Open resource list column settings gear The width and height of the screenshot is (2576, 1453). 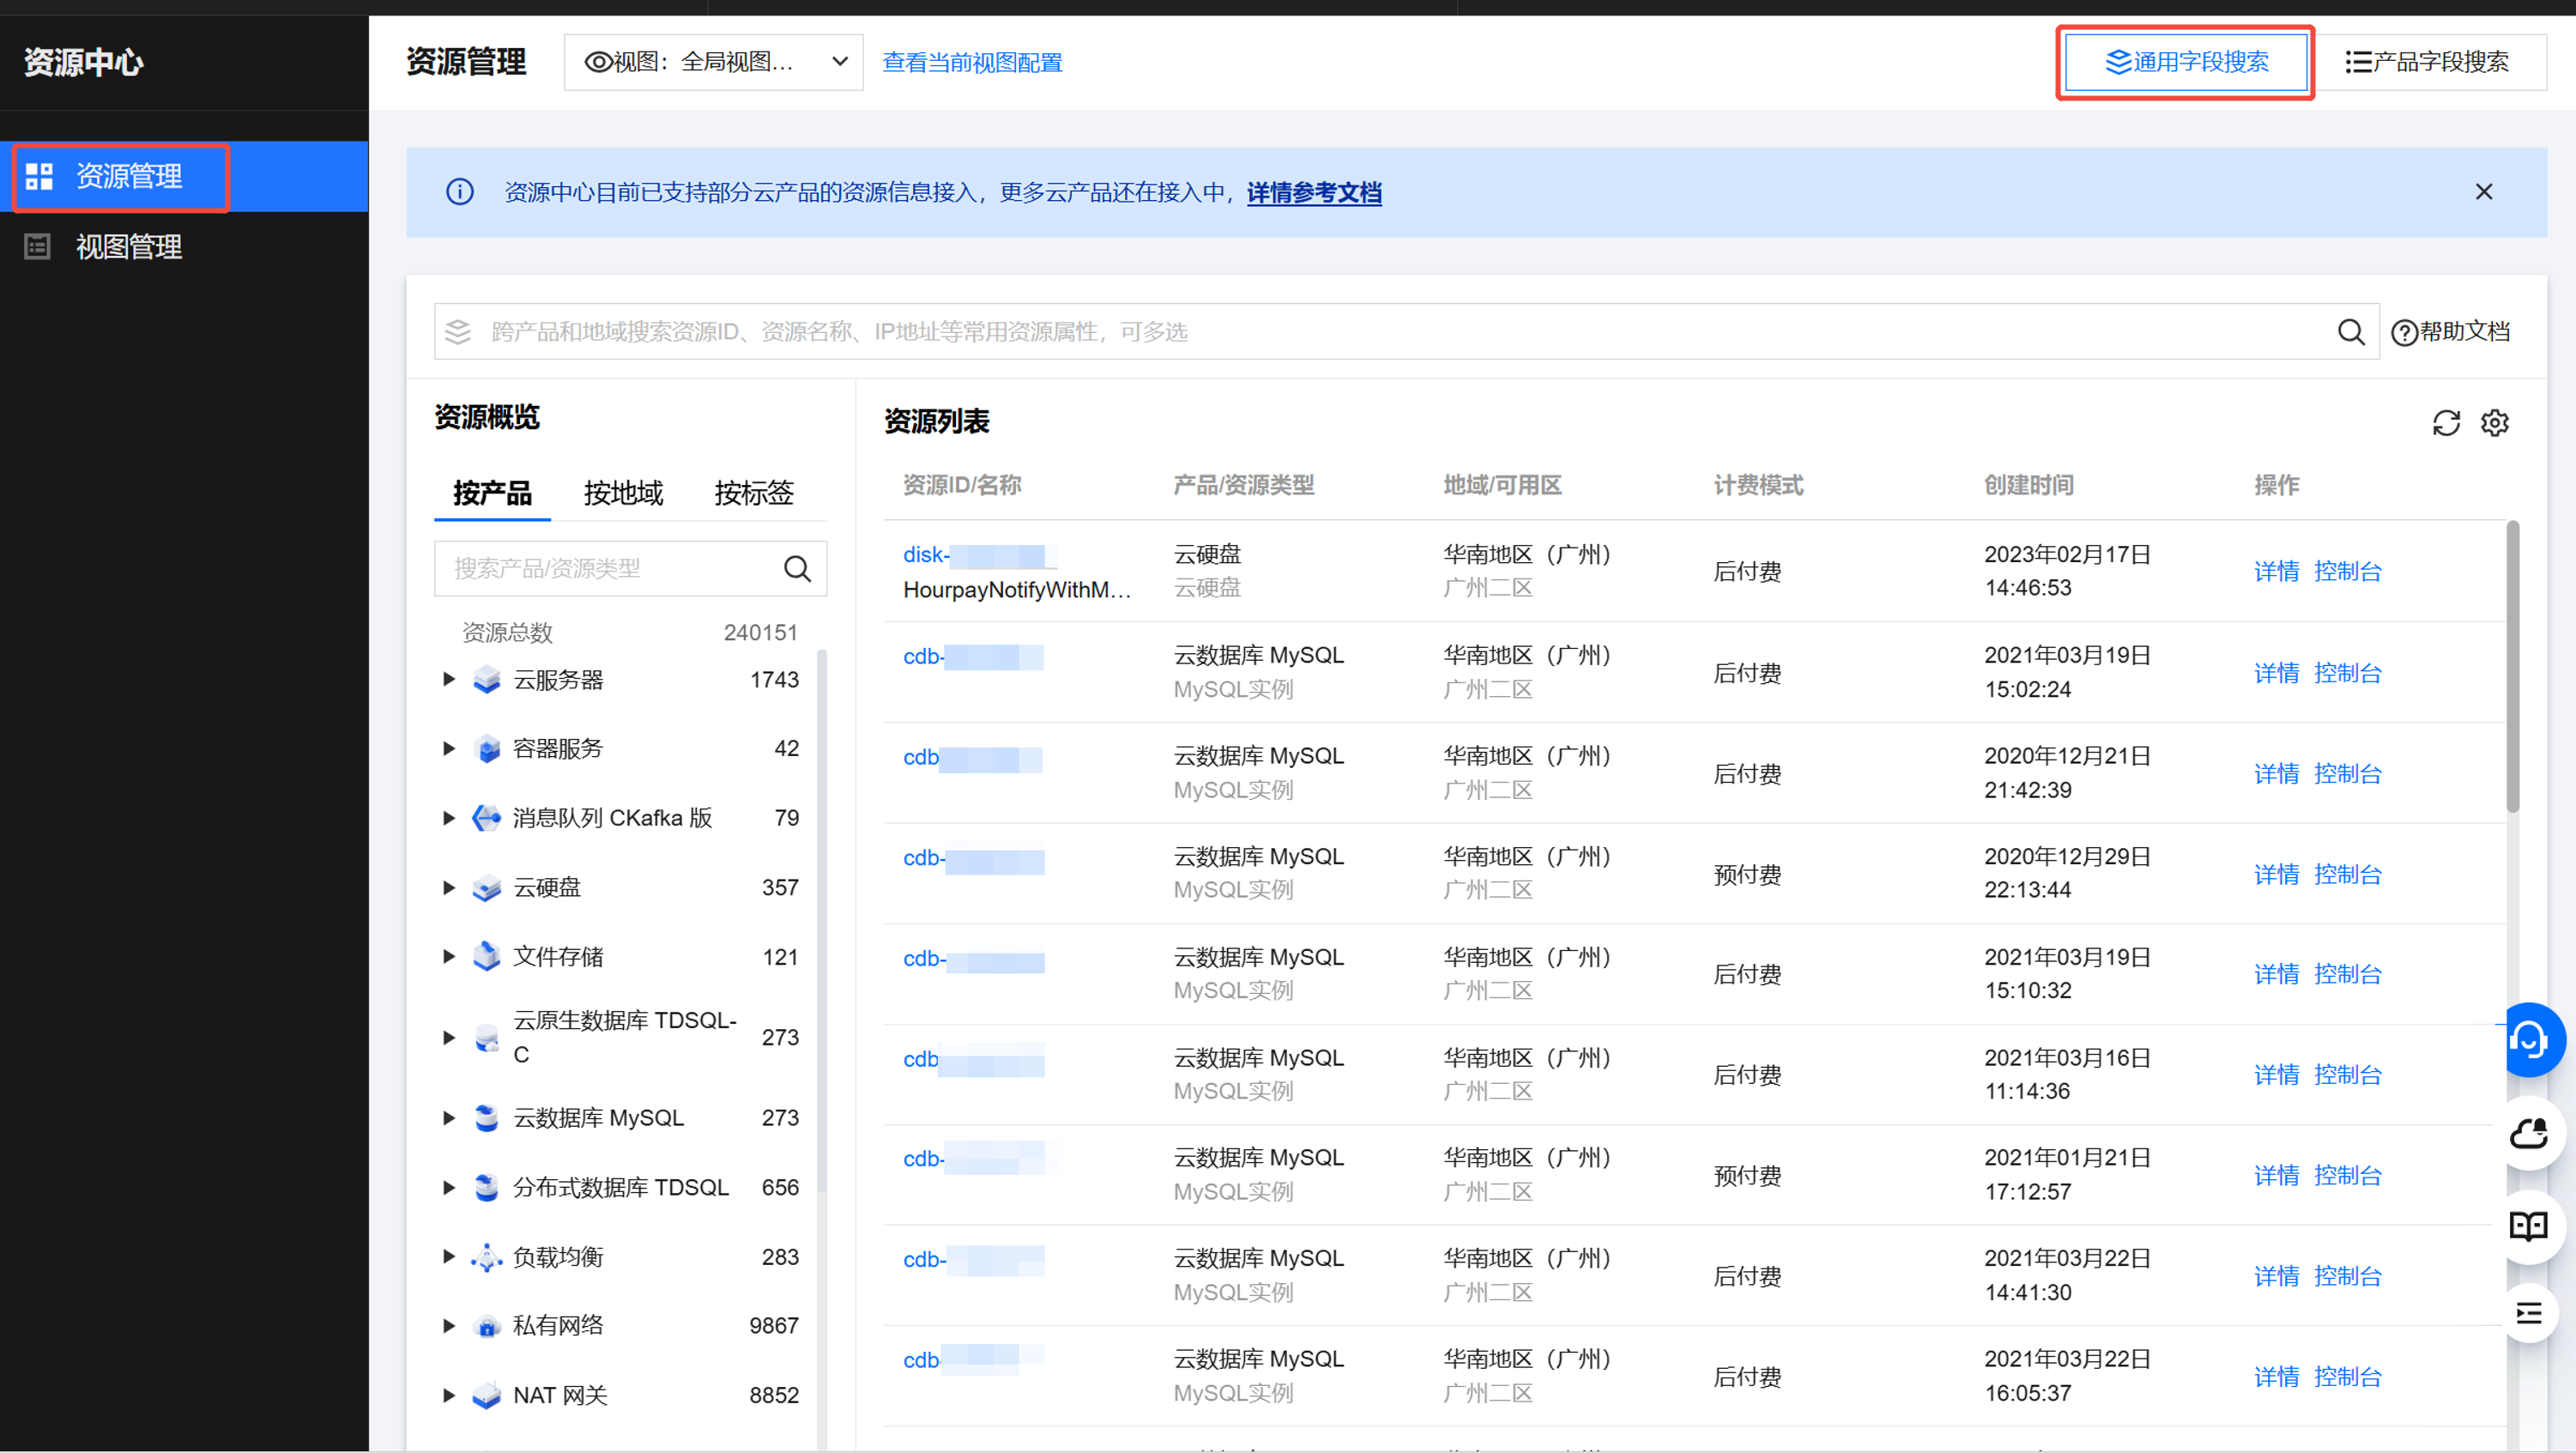coord(2494,423)
